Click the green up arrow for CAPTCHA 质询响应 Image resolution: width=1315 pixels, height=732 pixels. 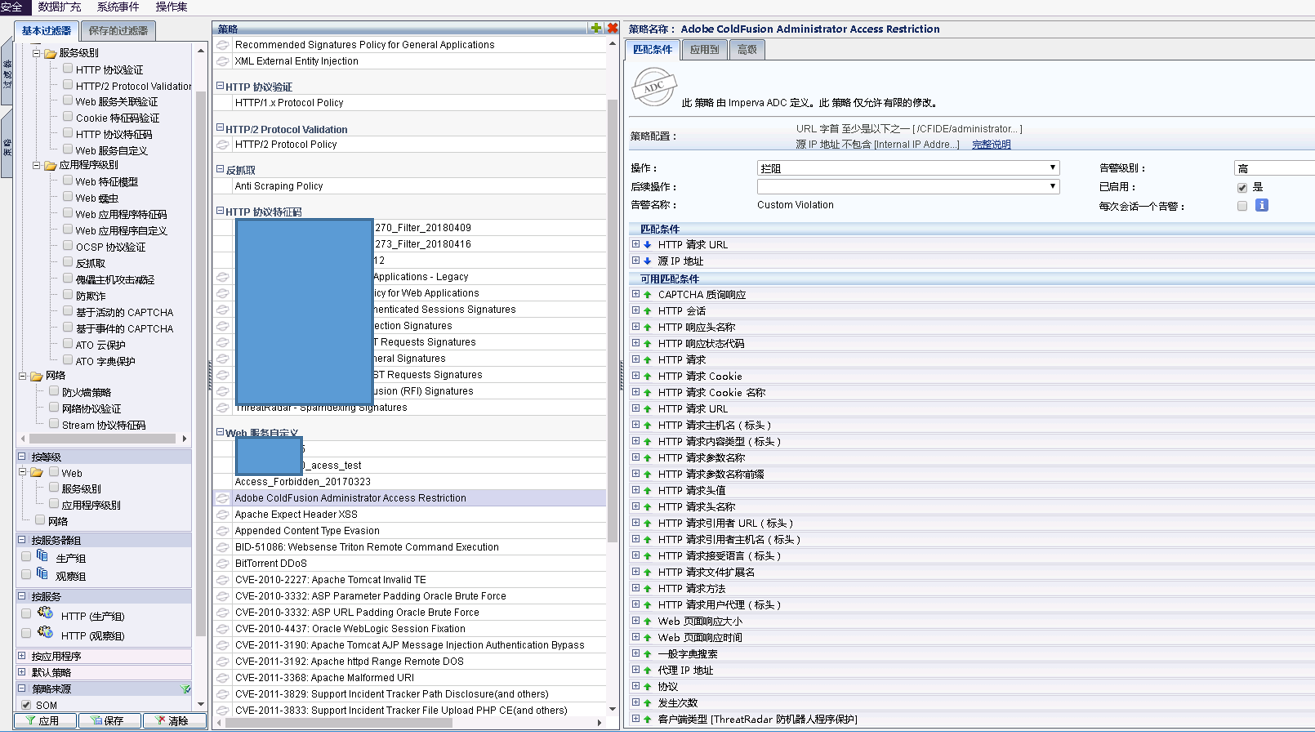click(648, 295)
